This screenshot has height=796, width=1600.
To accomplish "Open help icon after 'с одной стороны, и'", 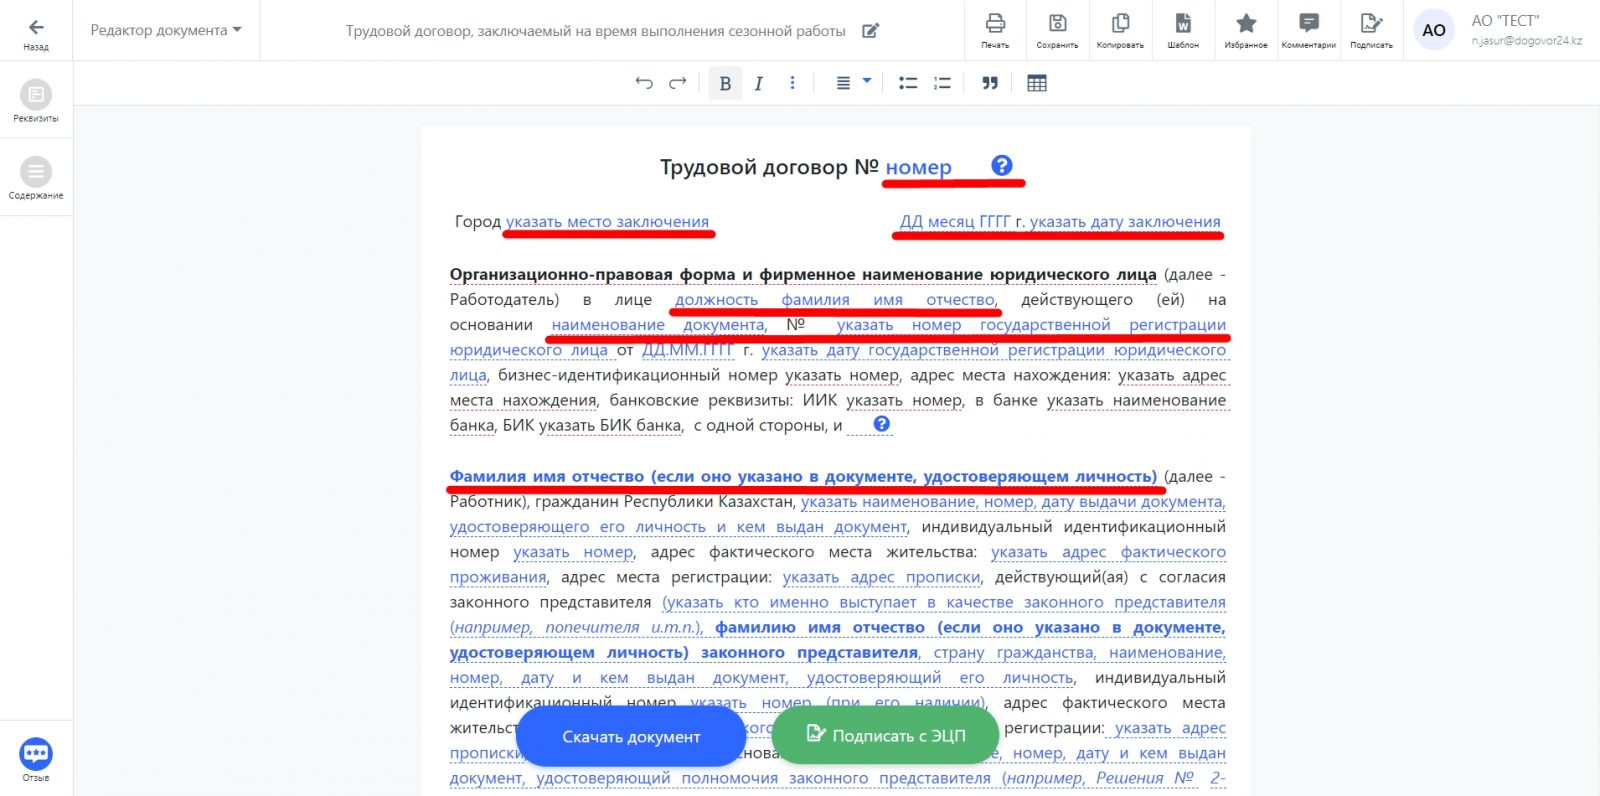I will click(x=881, y=424).
